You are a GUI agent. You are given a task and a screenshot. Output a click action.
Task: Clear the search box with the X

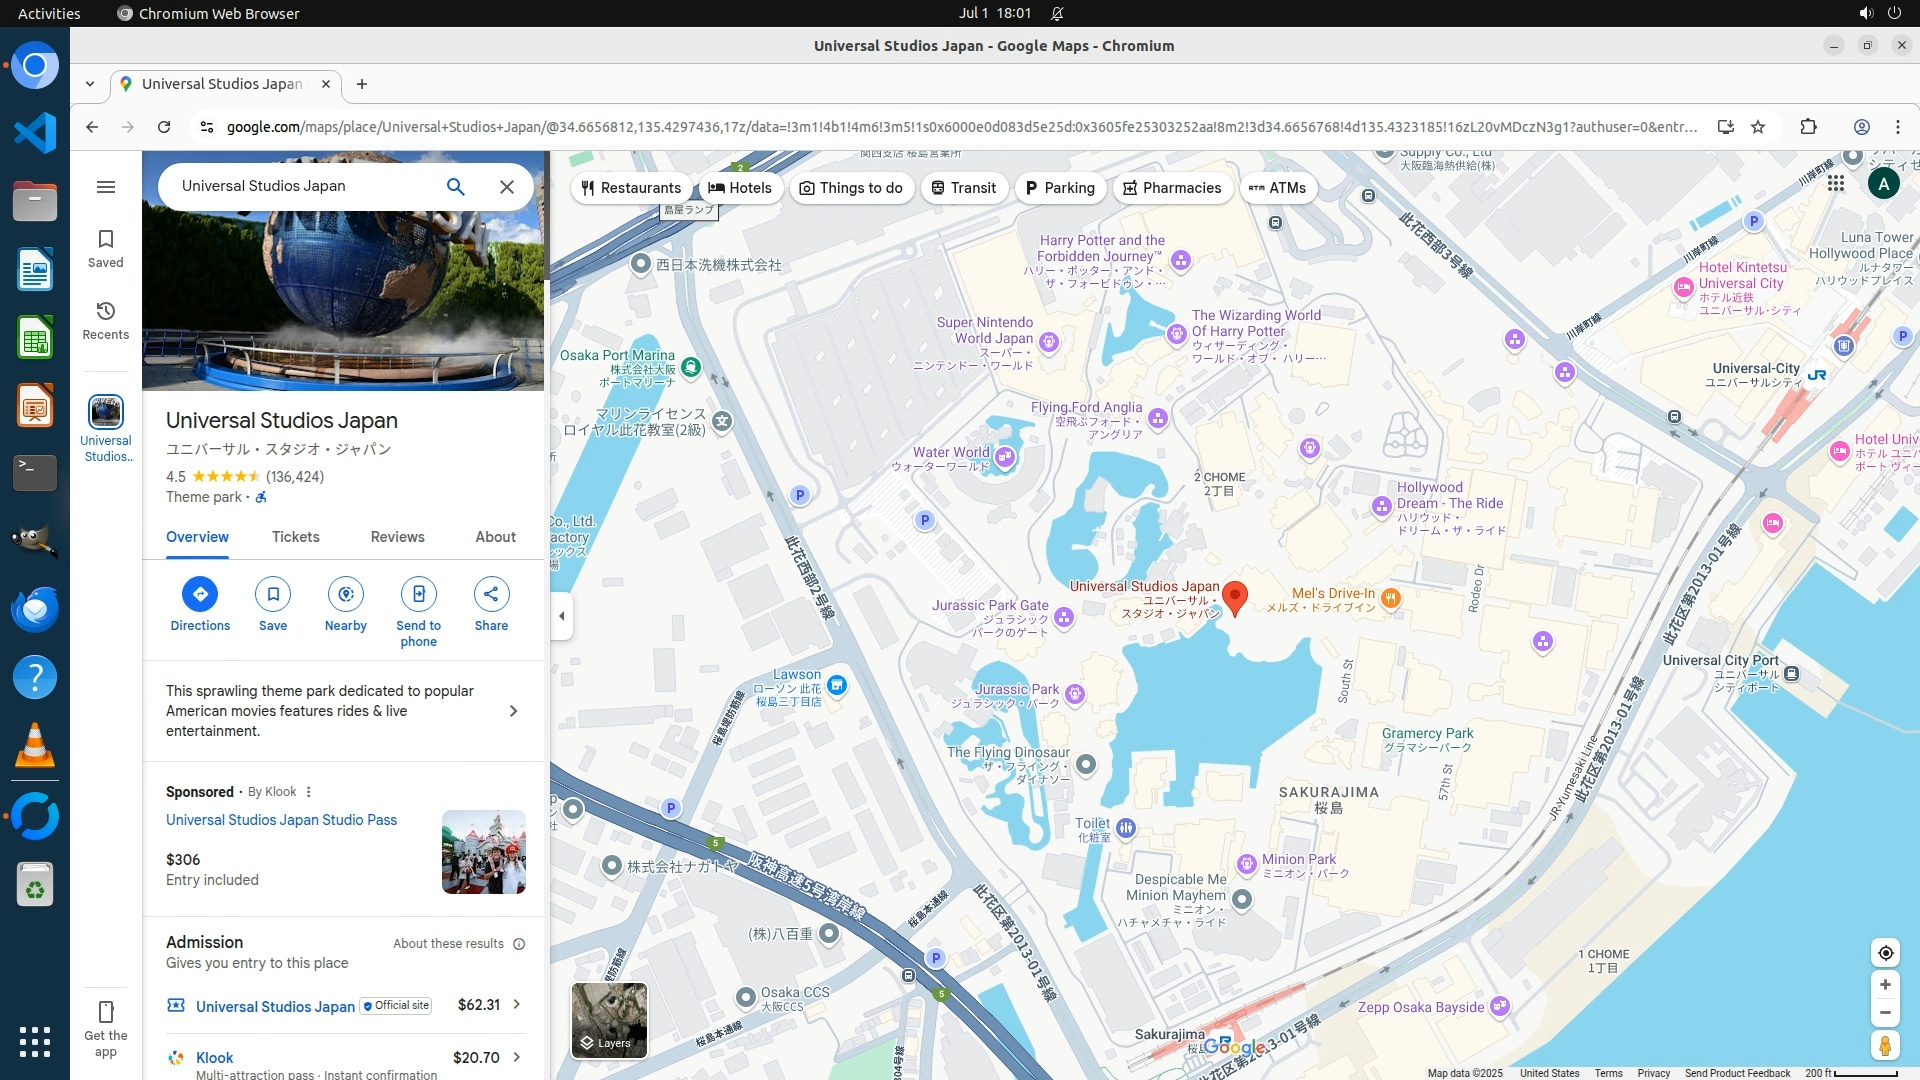pyautogui.click(x=507, y=187)
